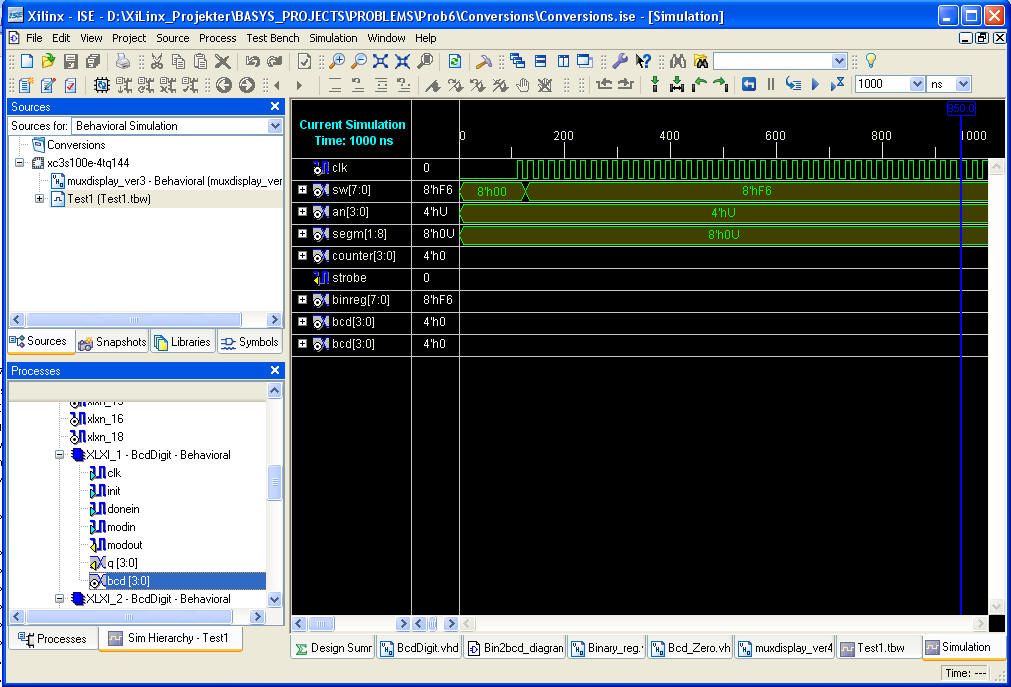The width and height of the screenshot is (1011, 687).
Task: Click the green measure-between-markers icon
Action: point(677,84)
